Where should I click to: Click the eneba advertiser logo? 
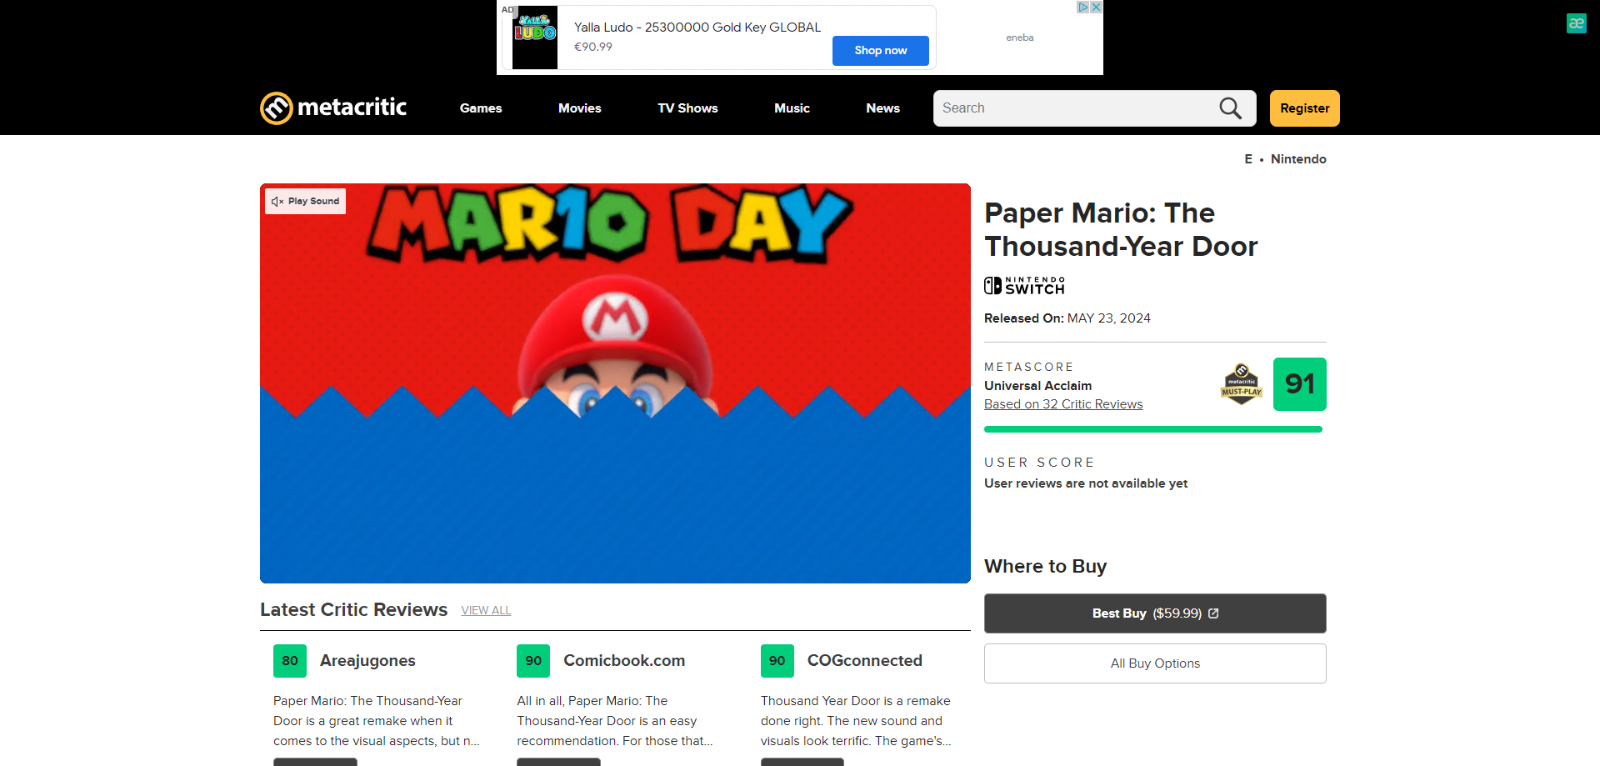pyautogui.click(x=1020, y=38)
